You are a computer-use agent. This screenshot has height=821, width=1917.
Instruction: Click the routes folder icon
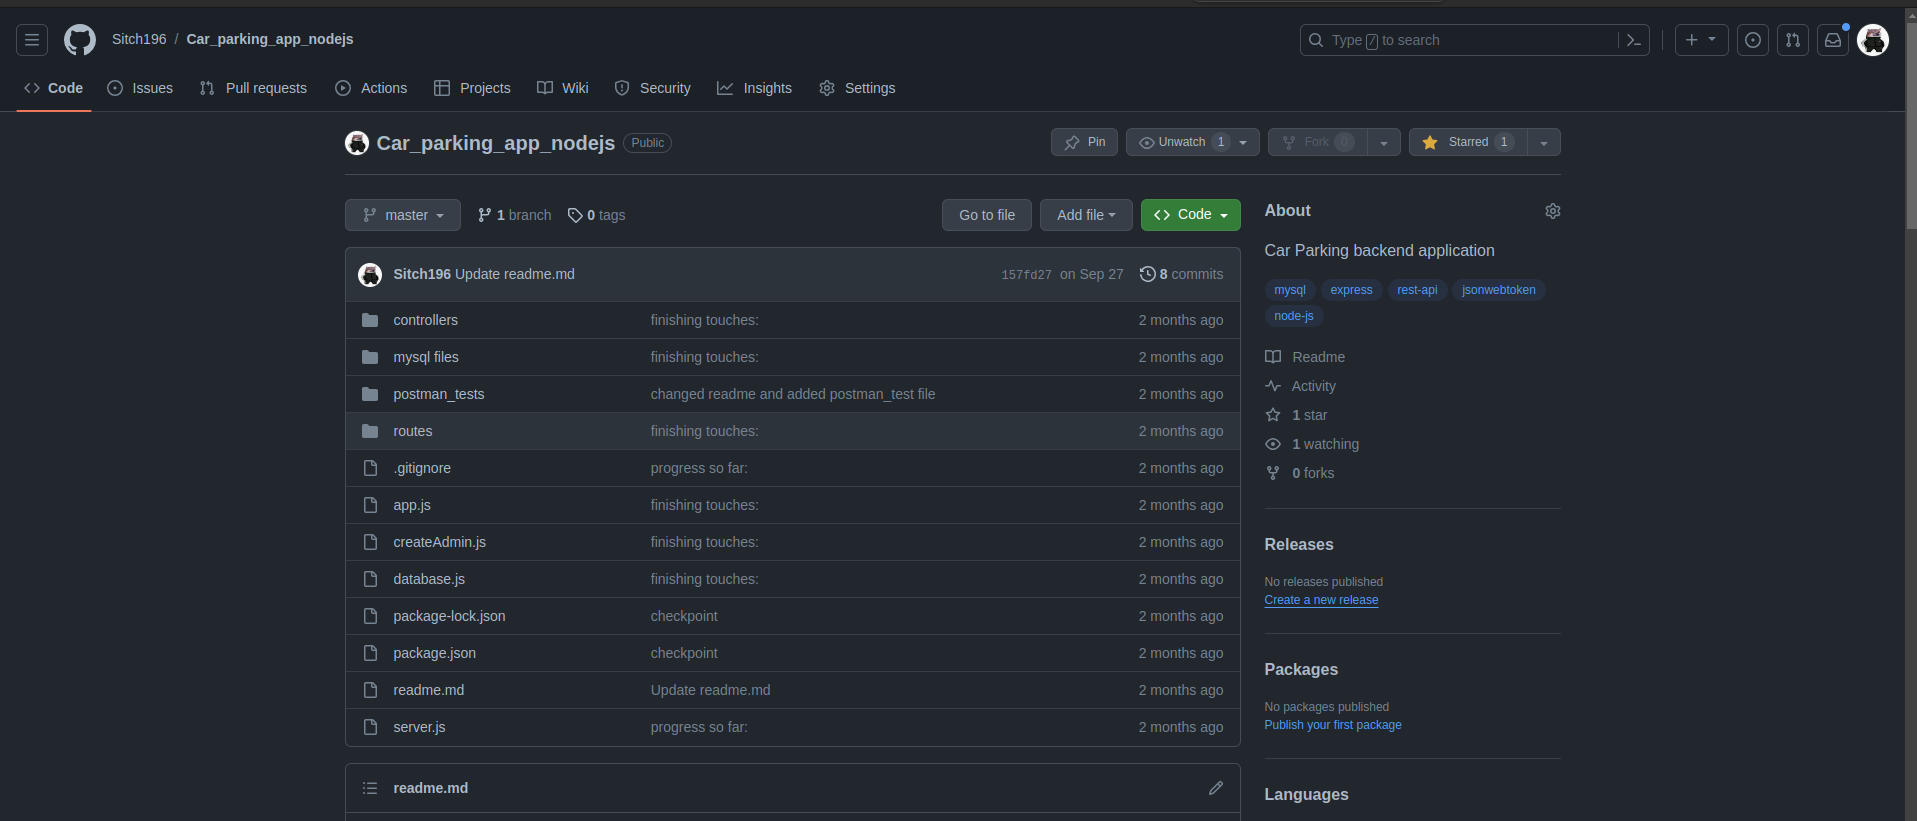tap(370, 431)
